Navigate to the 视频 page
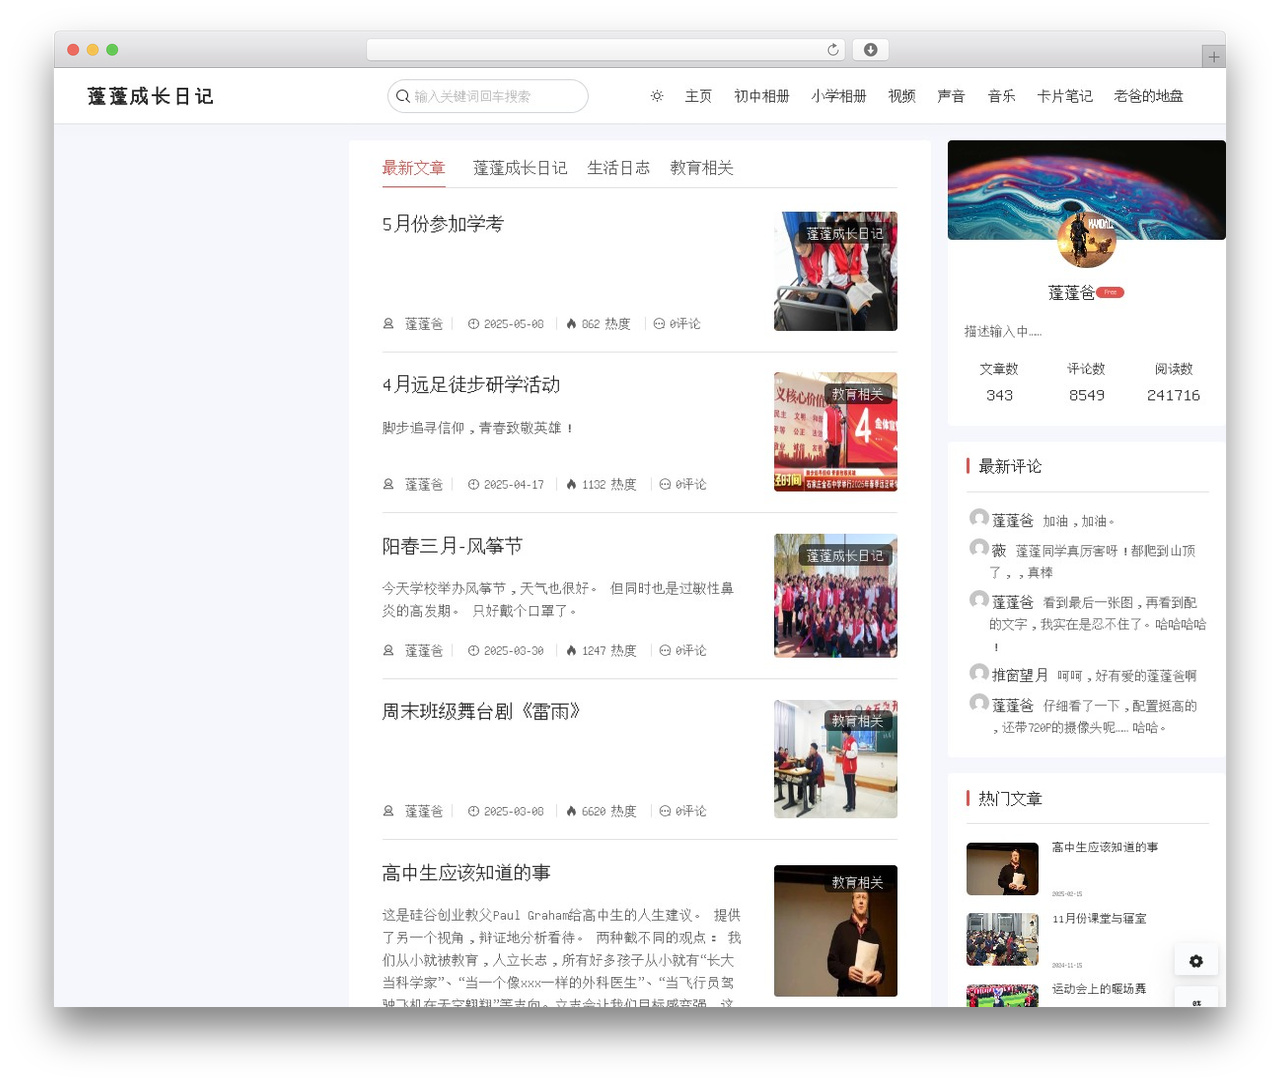The width and height of the screenshot is (1280, 1084). click(902, 96)
